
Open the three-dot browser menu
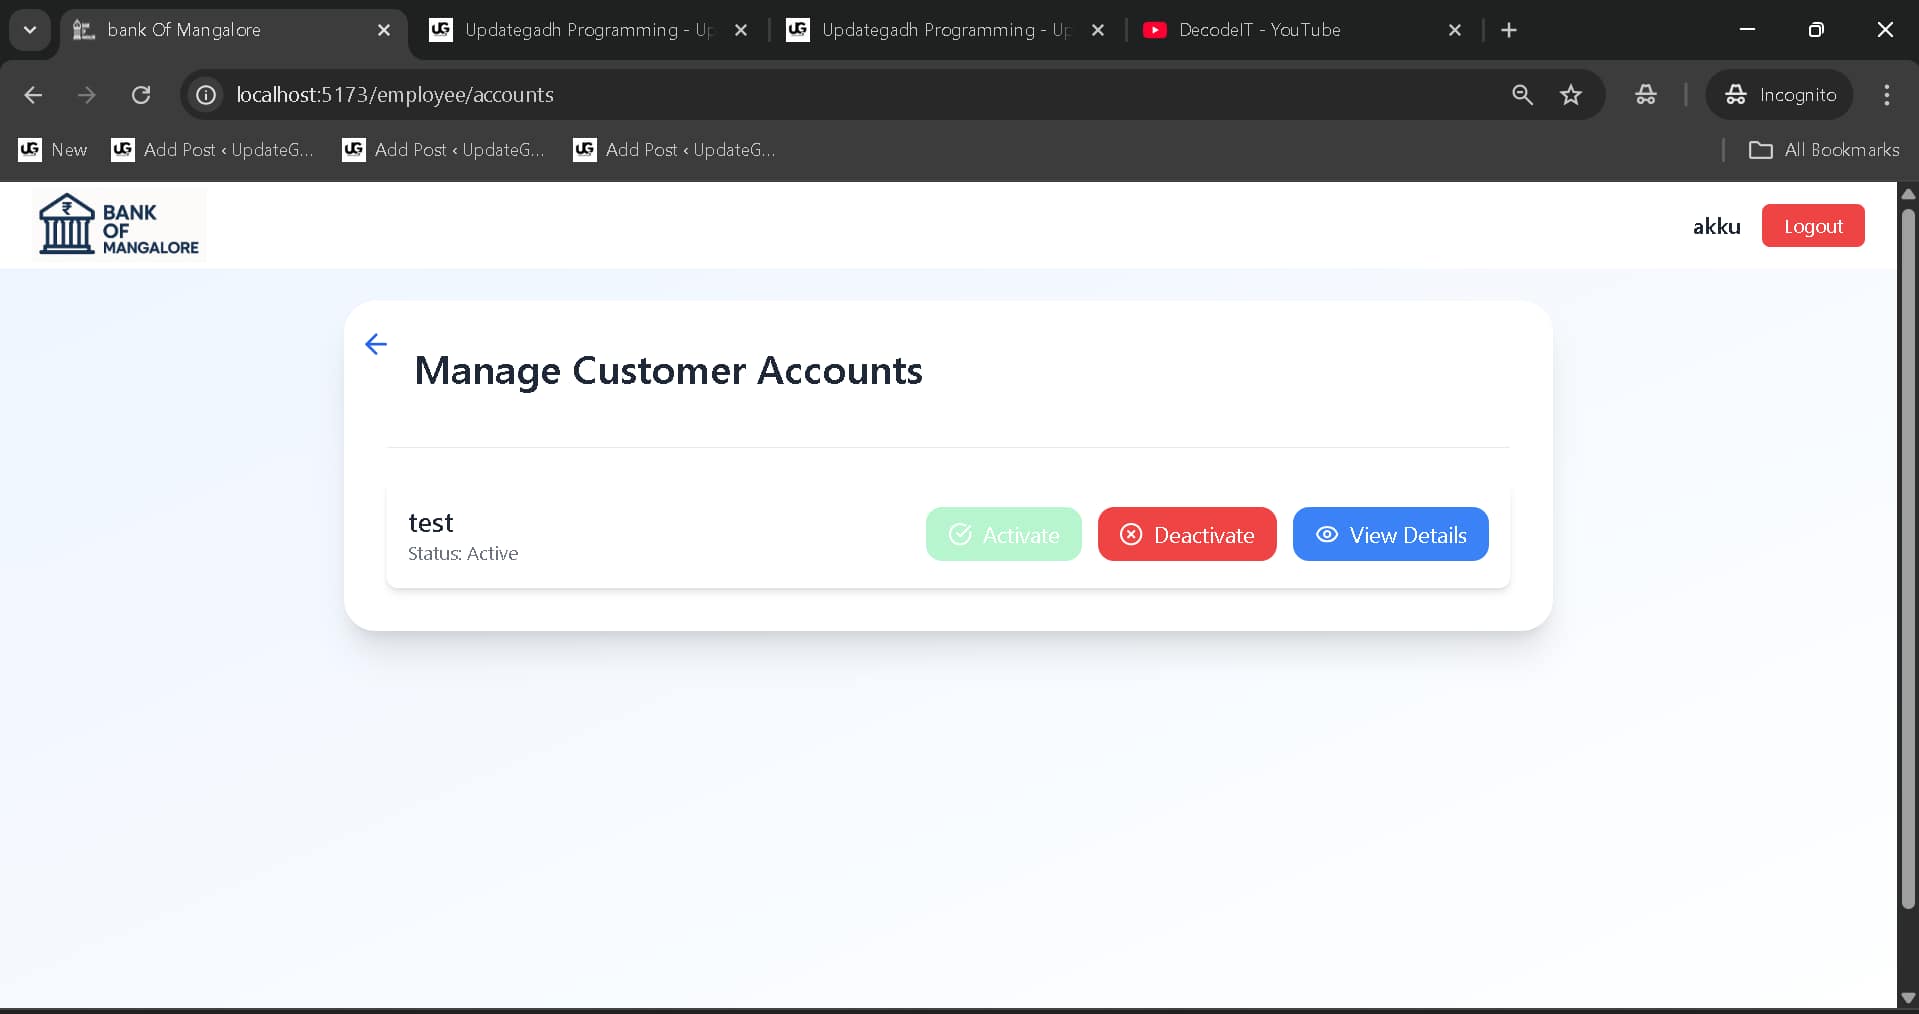coord(1887,95)
